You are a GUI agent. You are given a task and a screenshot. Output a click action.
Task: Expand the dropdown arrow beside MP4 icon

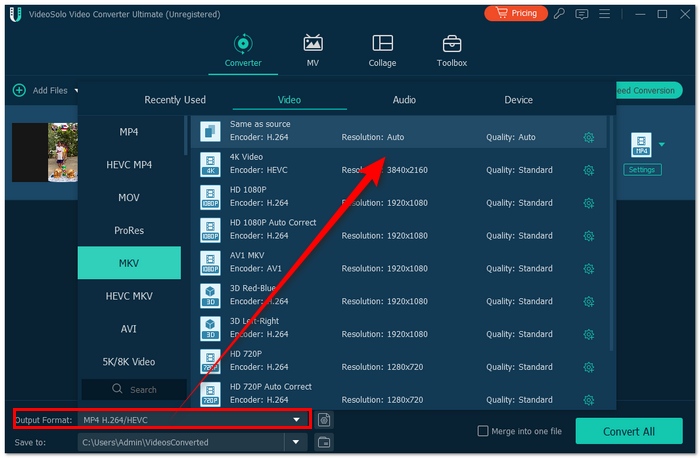662,144
